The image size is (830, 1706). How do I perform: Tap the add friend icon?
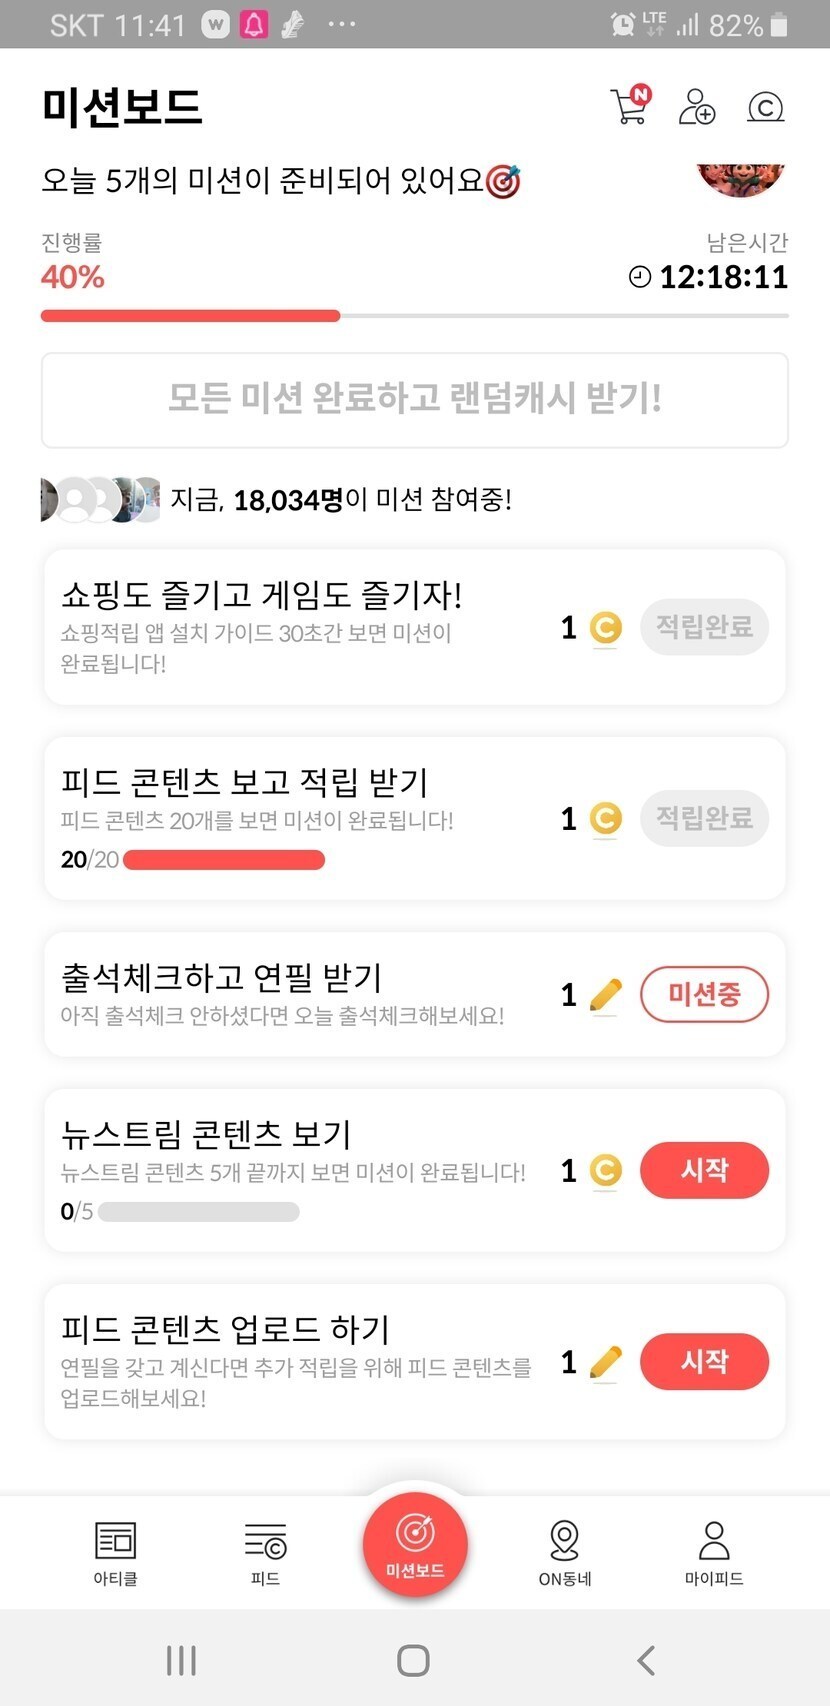coord(696,106)
